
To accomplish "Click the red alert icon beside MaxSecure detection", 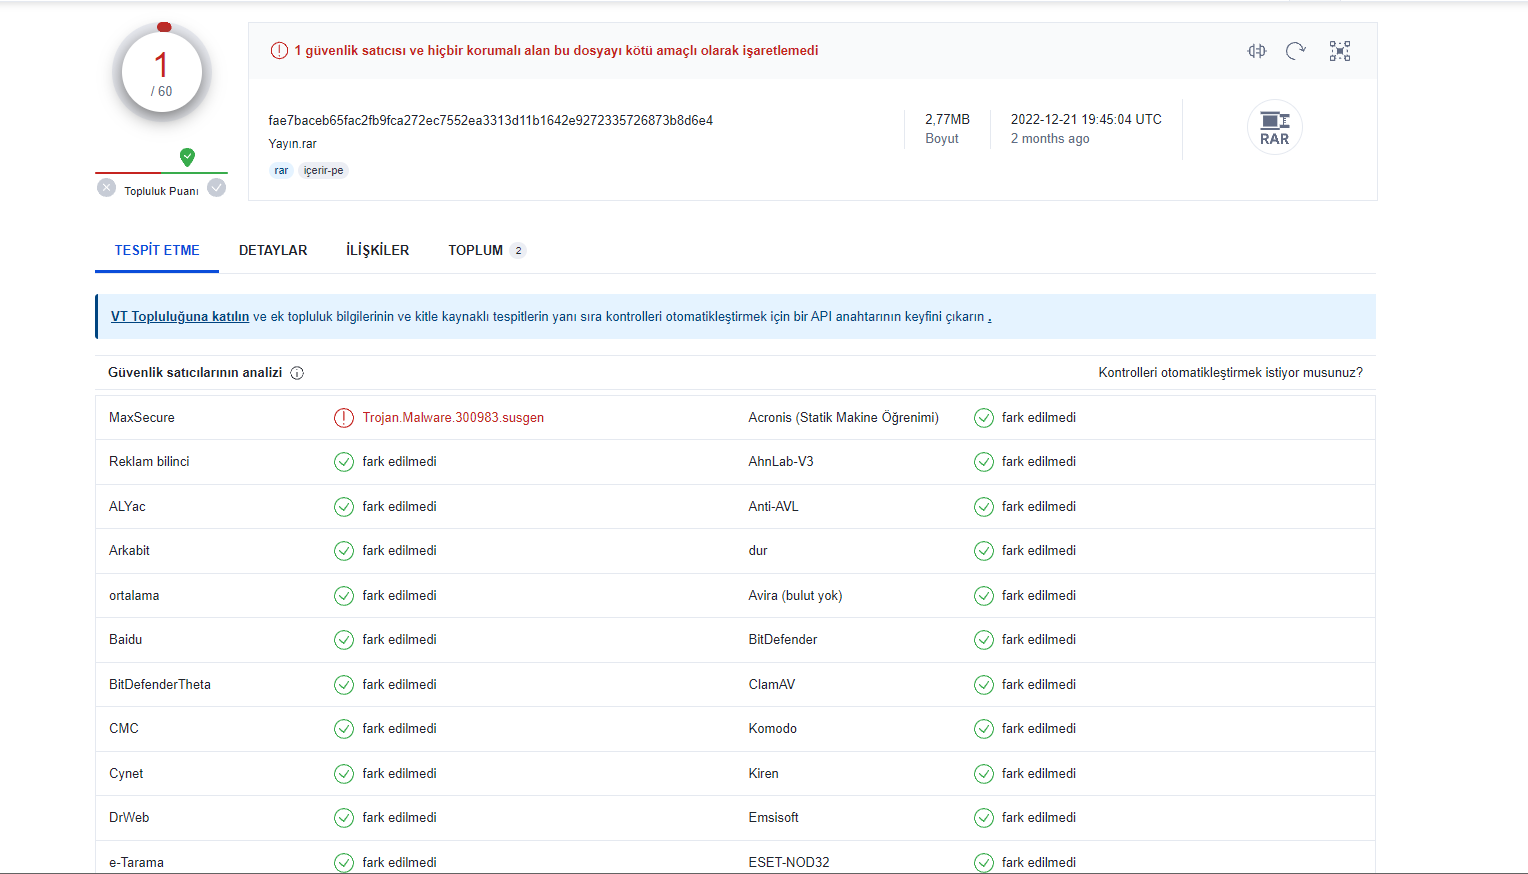I will (x=344, y=418).
